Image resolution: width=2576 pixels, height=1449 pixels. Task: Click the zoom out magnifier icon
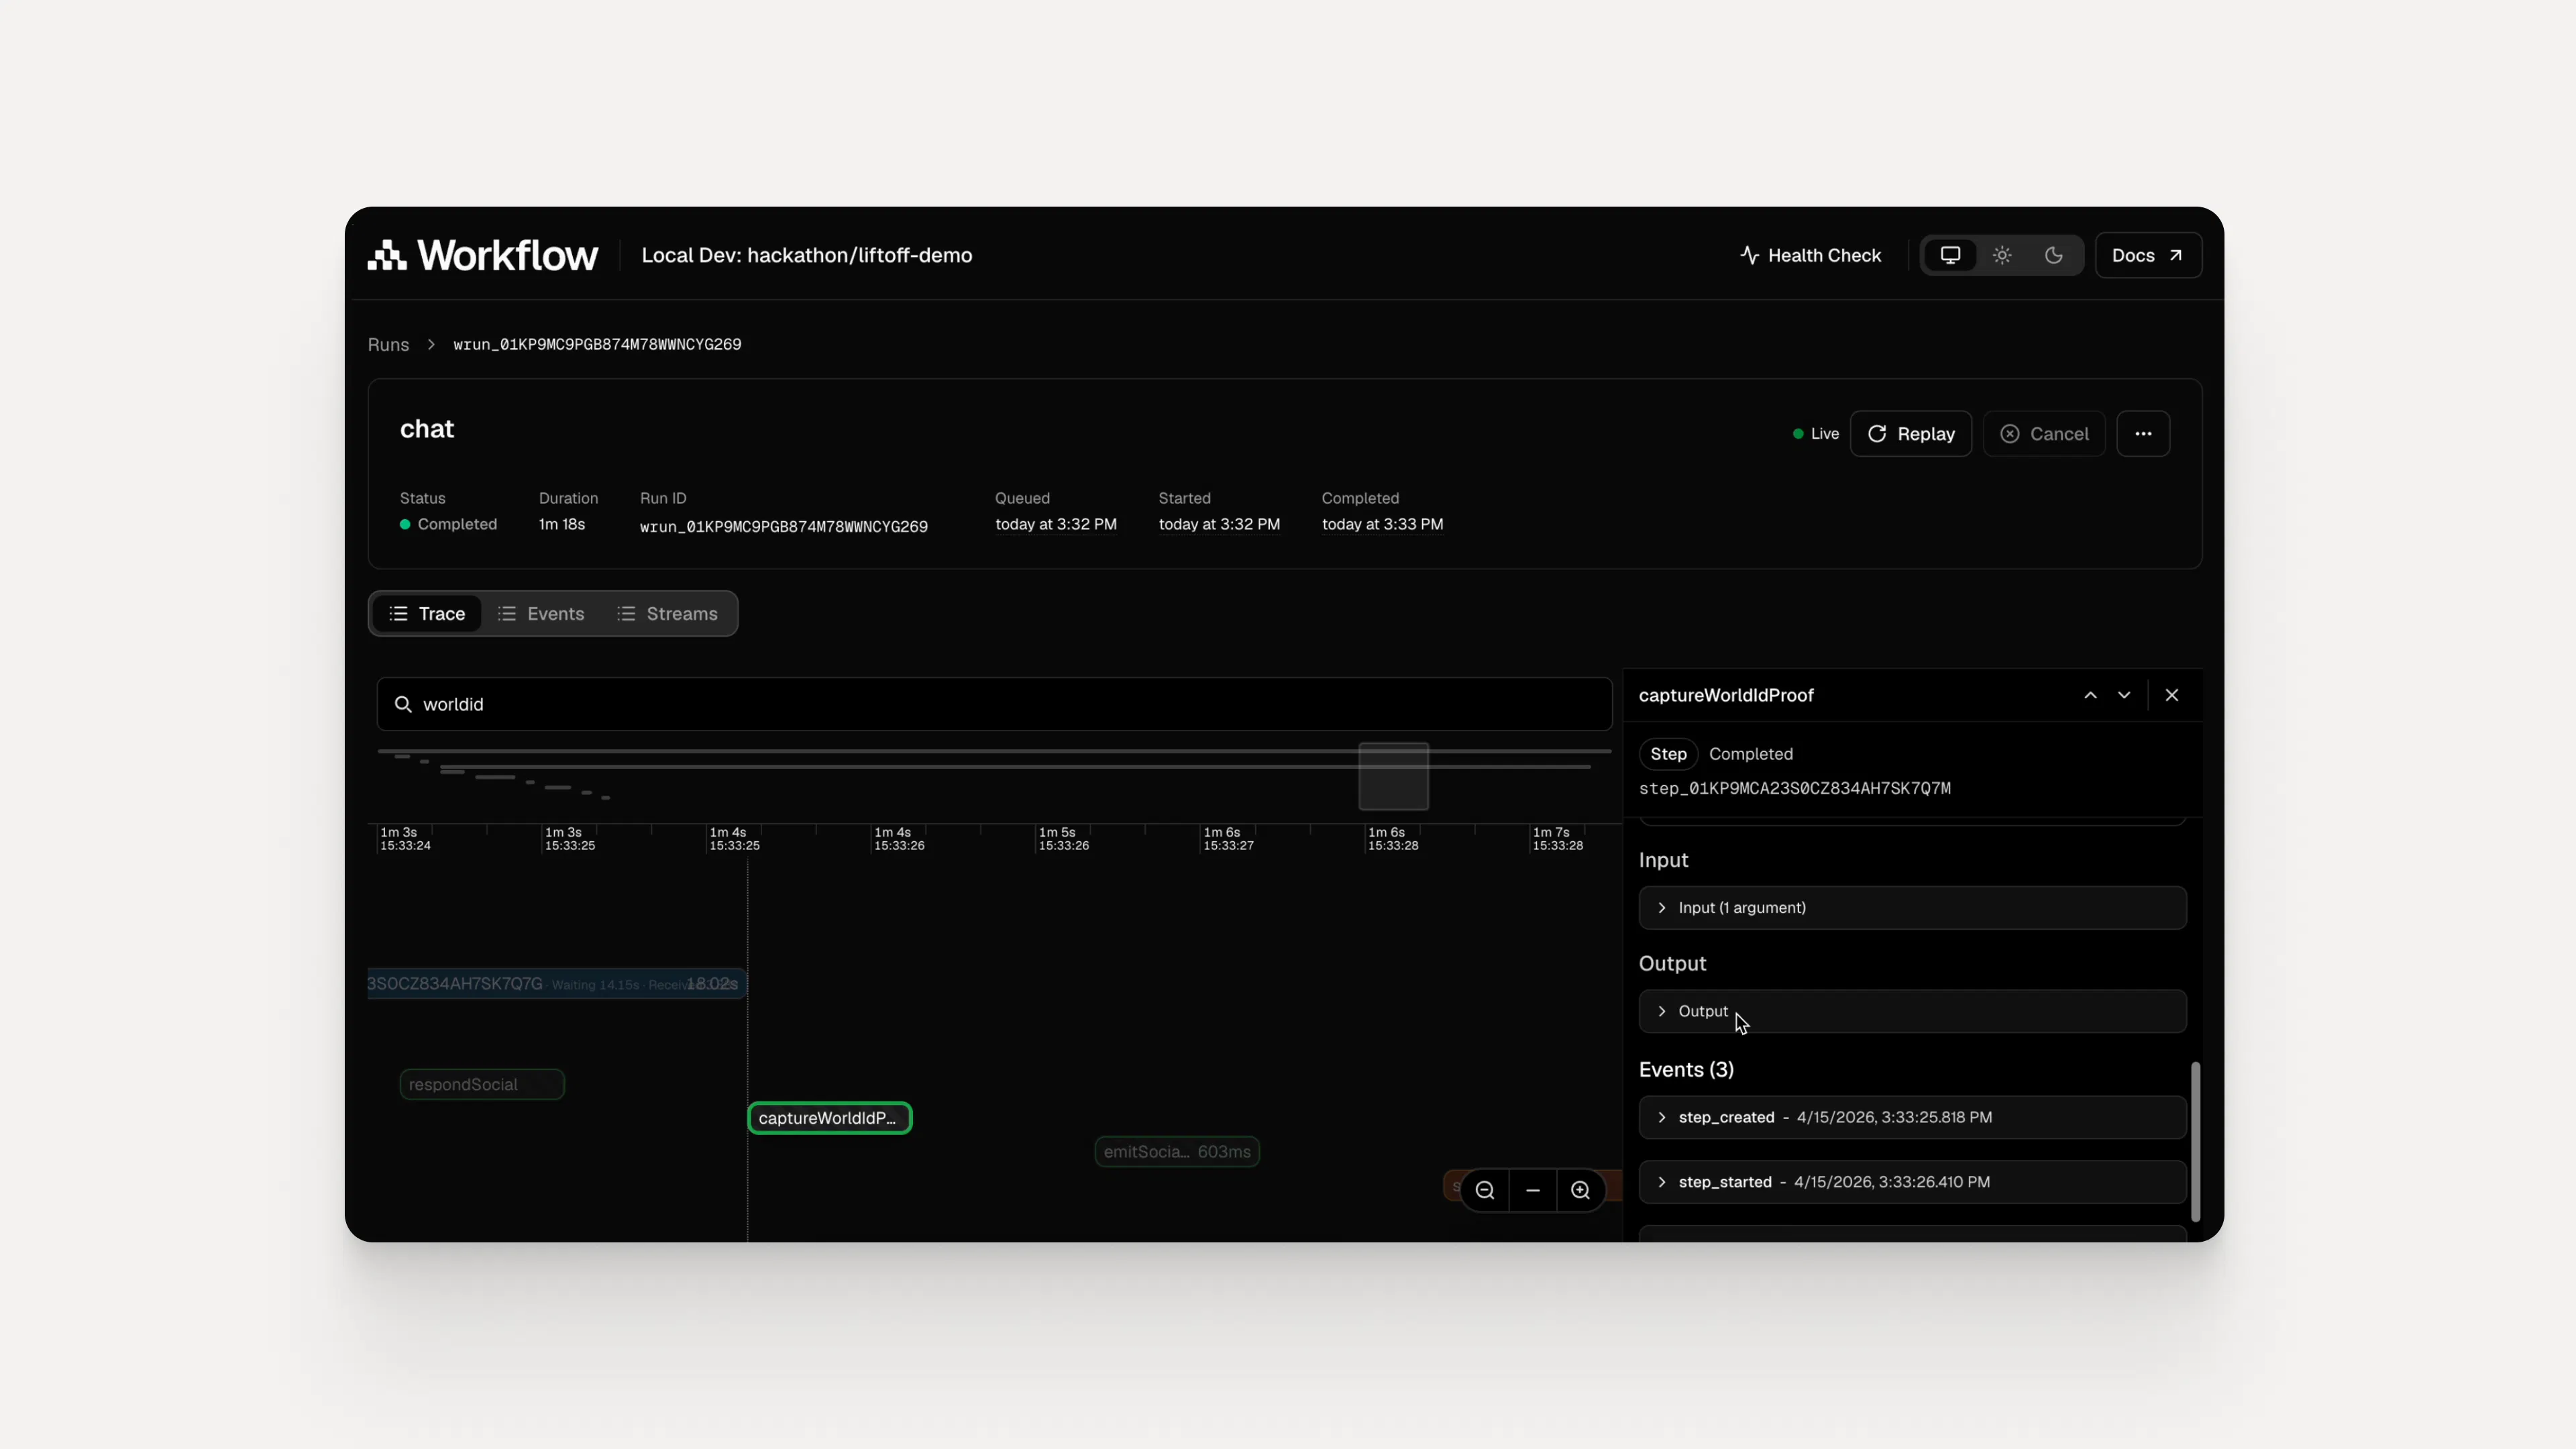1484,1190
